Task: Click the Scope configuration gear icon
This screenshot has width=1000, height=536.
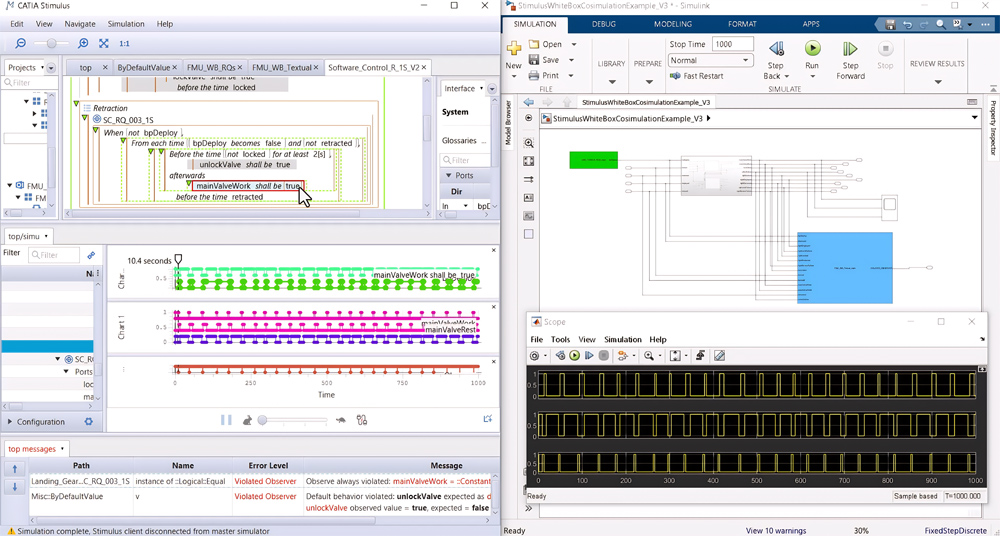Action: [x=535, y=355]
